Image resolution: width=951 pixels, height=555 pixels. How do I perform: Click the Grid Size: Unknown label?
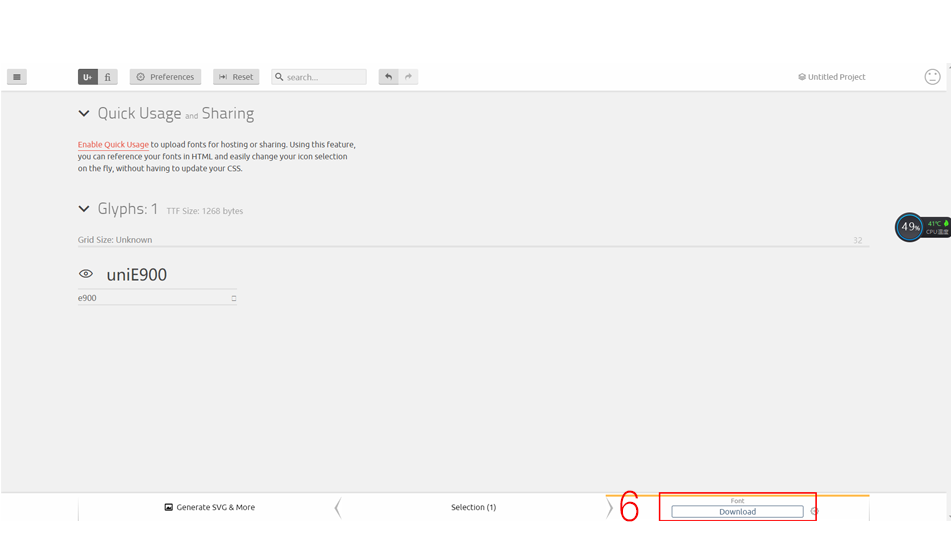click(x=115, y=240)
